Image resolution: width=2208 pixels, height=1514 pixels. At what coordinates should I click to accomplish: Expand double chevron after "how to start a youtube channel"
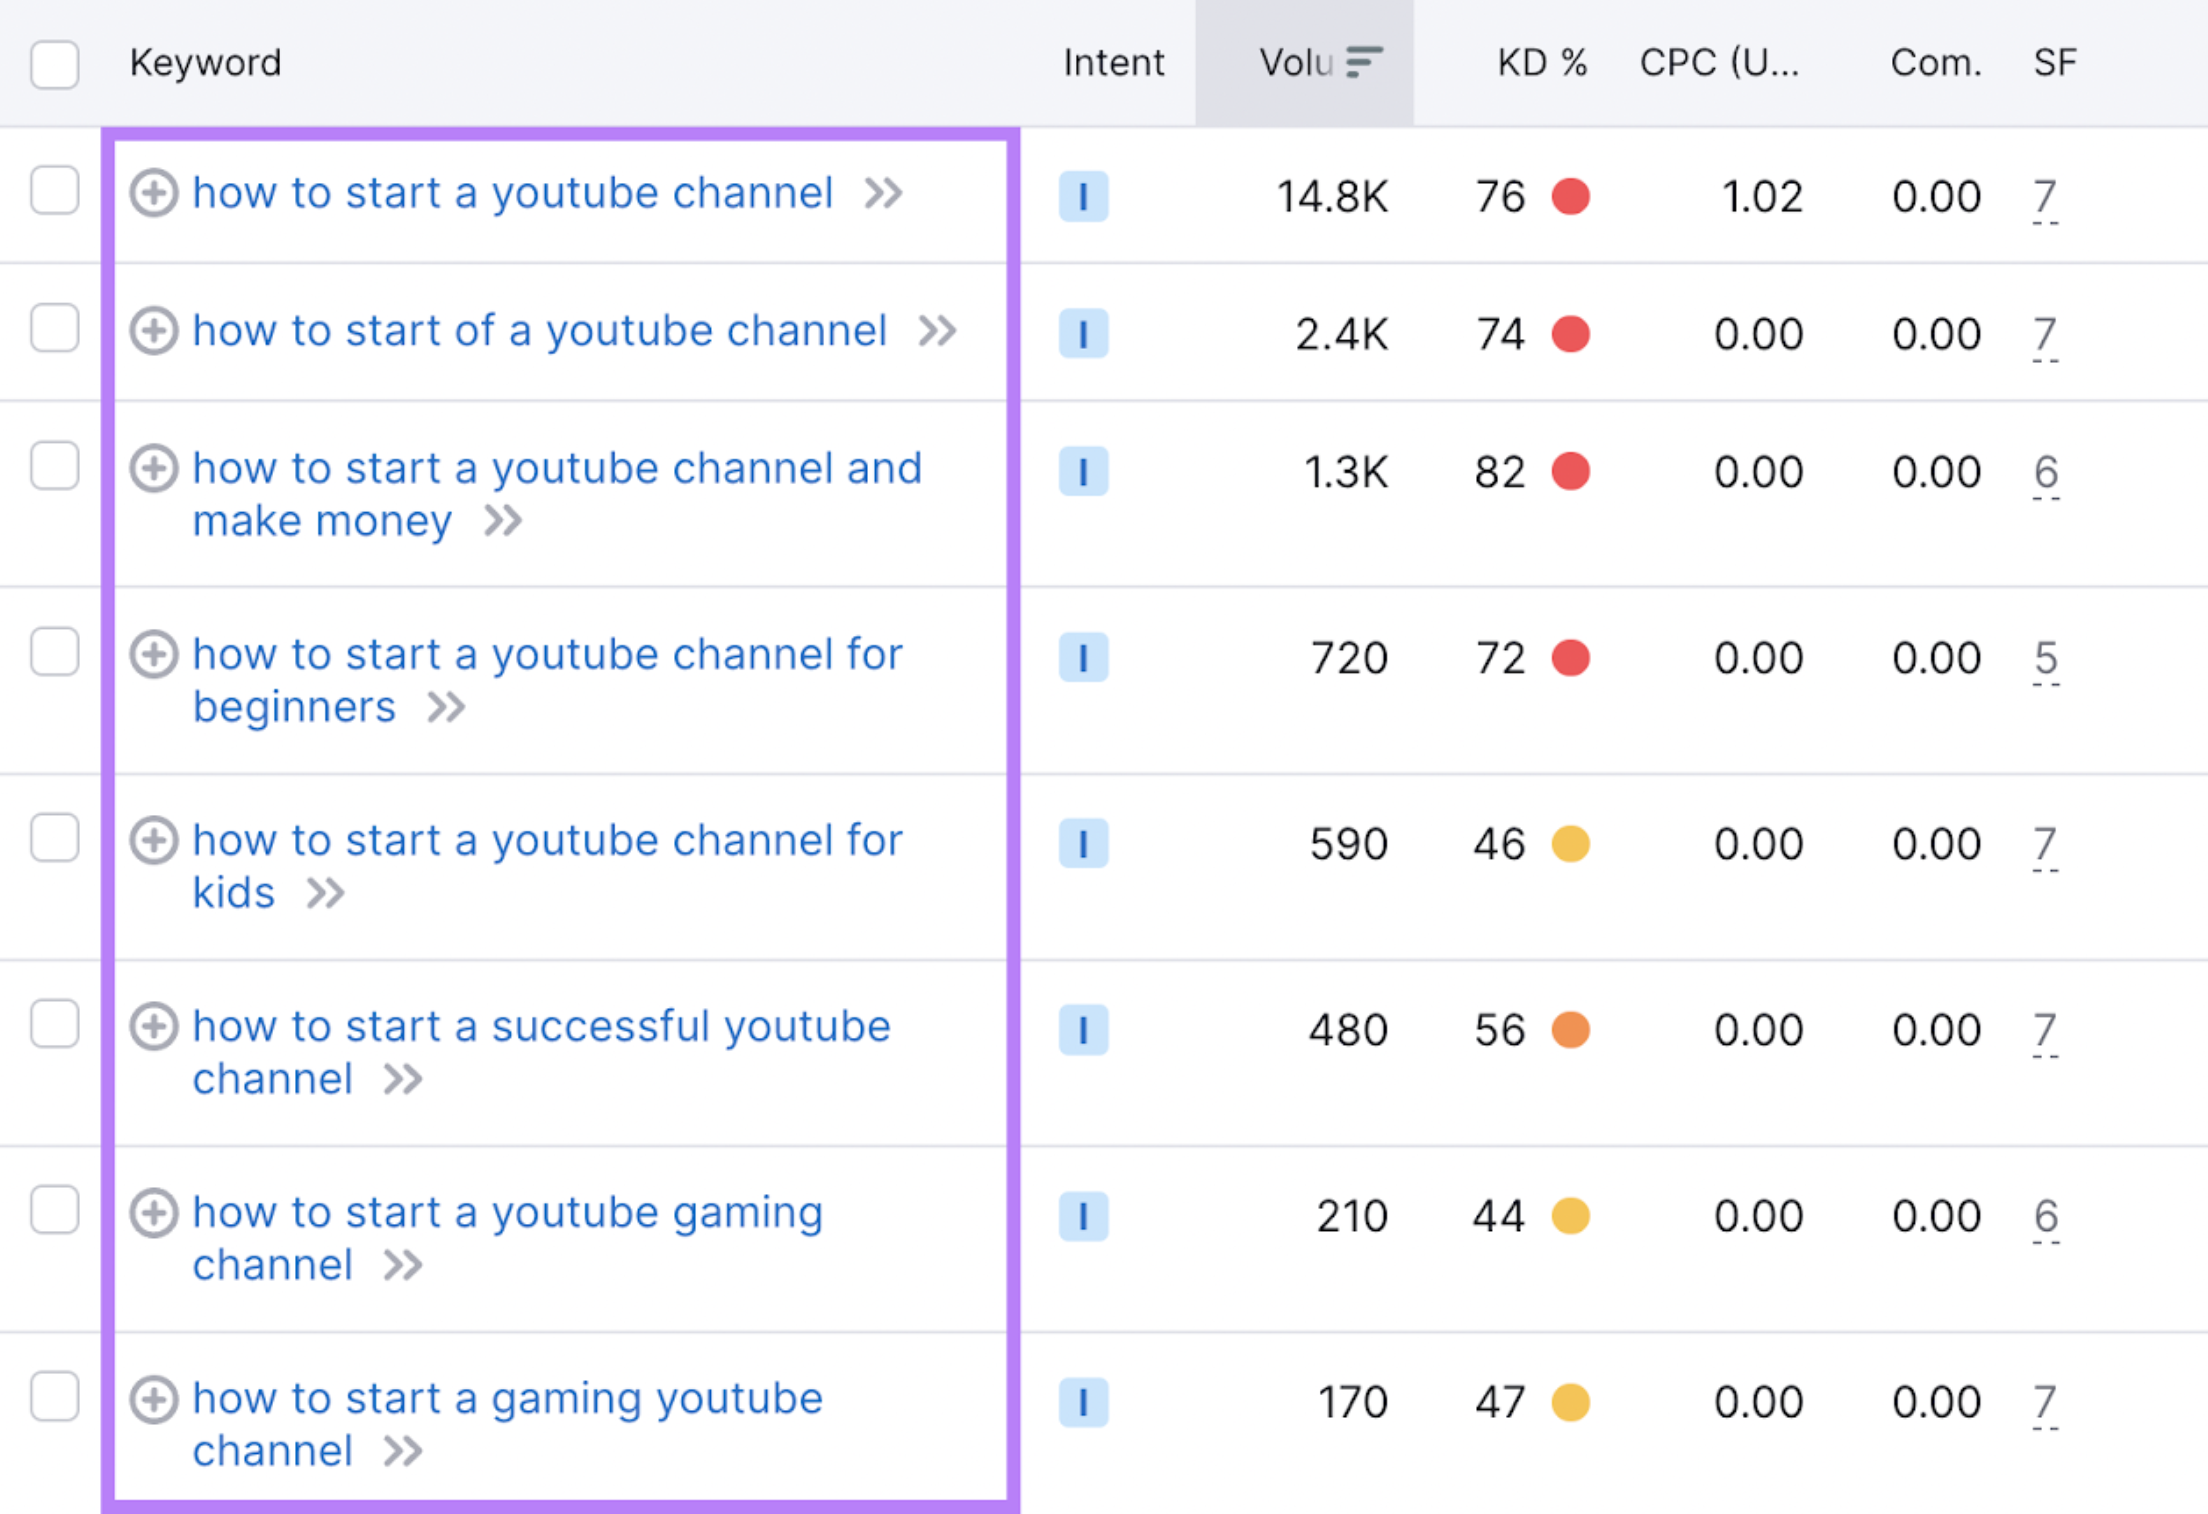click(x=883, y=193)
